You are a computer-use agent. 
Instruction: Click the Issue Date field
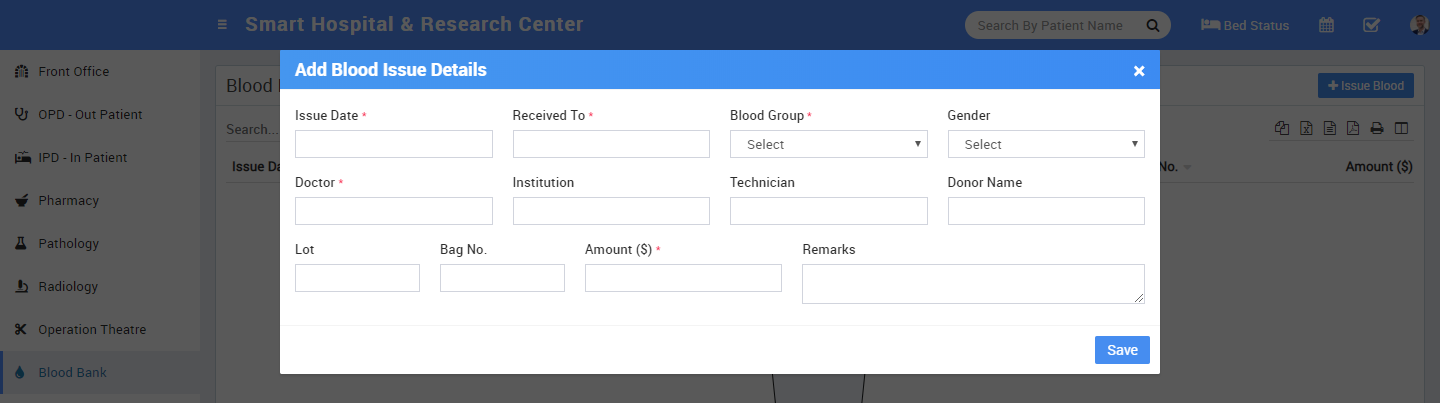[x=393, y=144]
